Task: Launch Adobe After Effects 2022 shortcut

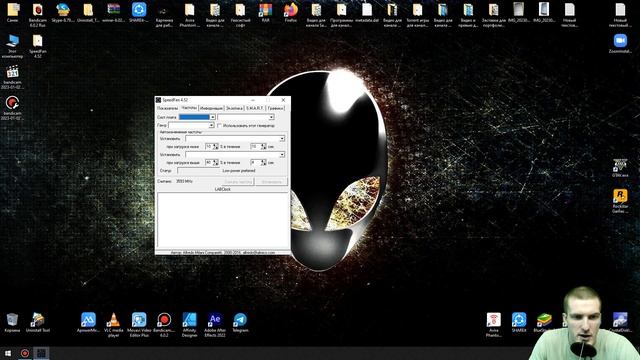Action: click(x=215, y=324)
